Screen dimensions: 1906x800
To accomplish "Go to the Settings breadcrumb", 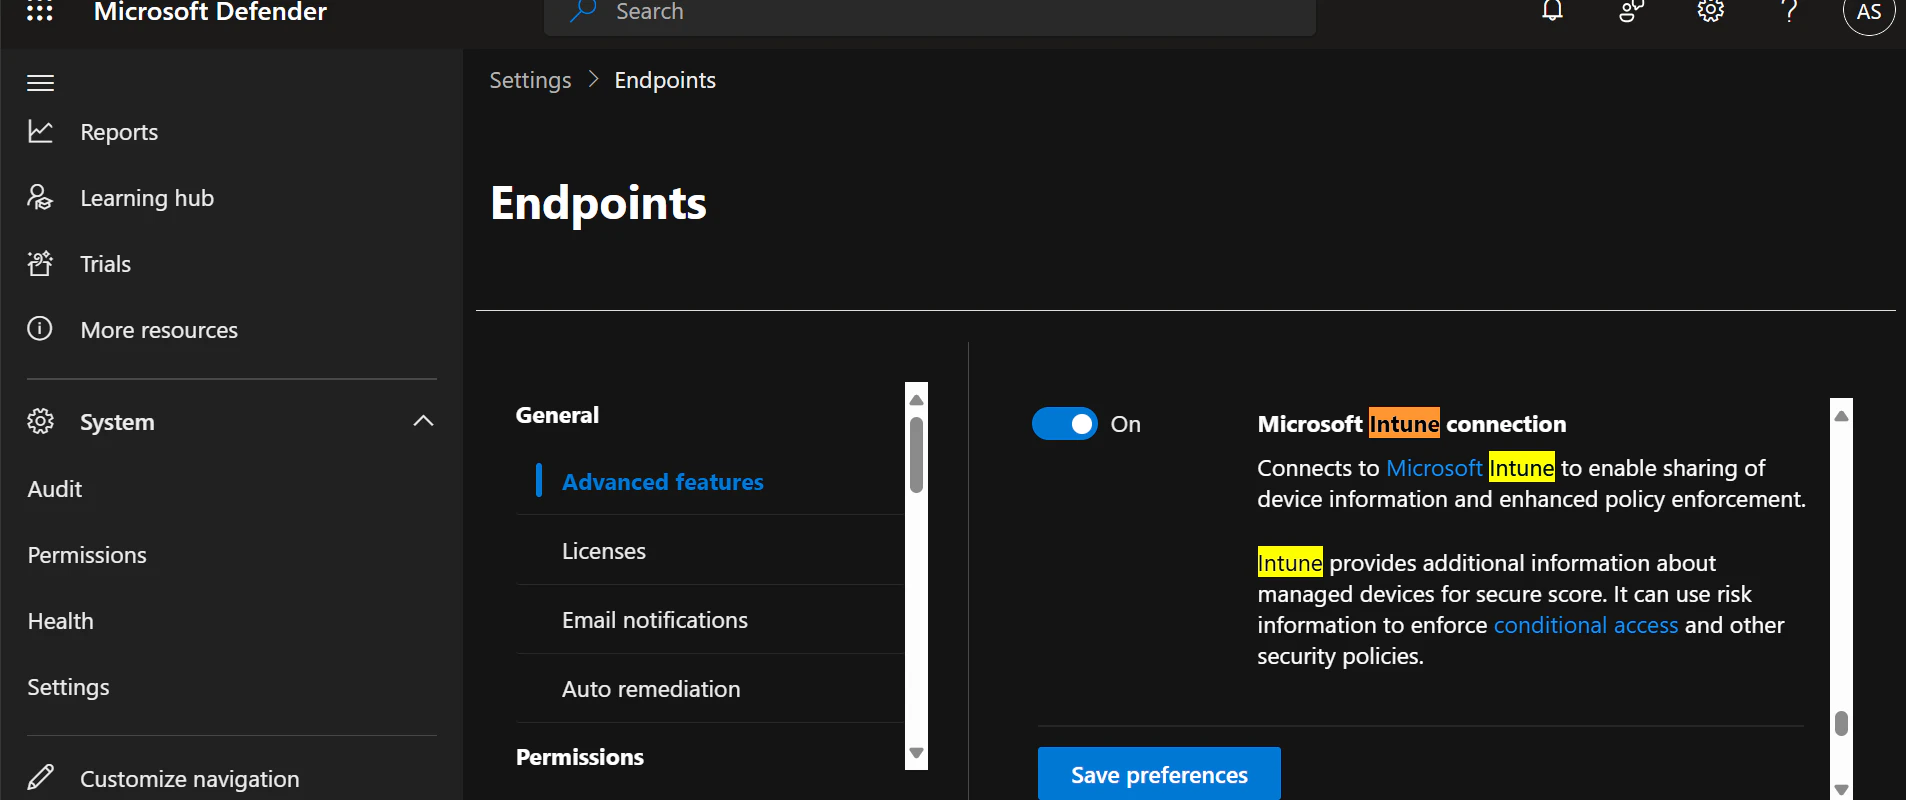I will 530,80.
